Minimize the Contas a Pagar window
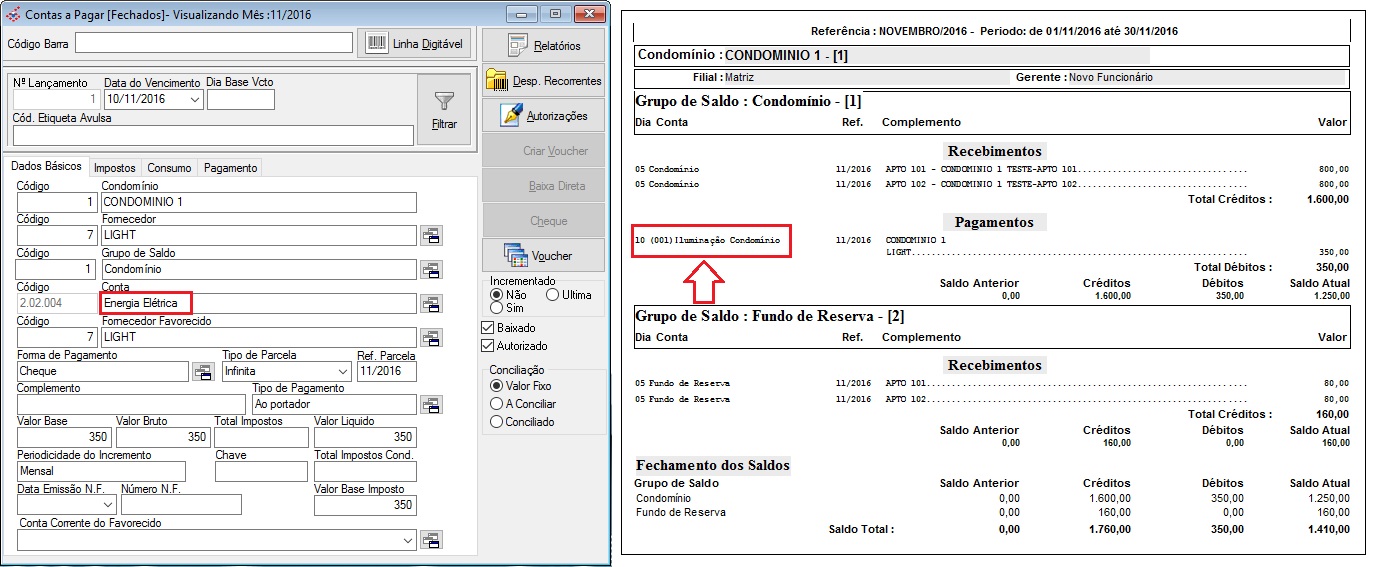This screenshot has width=1373, height=567. [x=522, y=13]
